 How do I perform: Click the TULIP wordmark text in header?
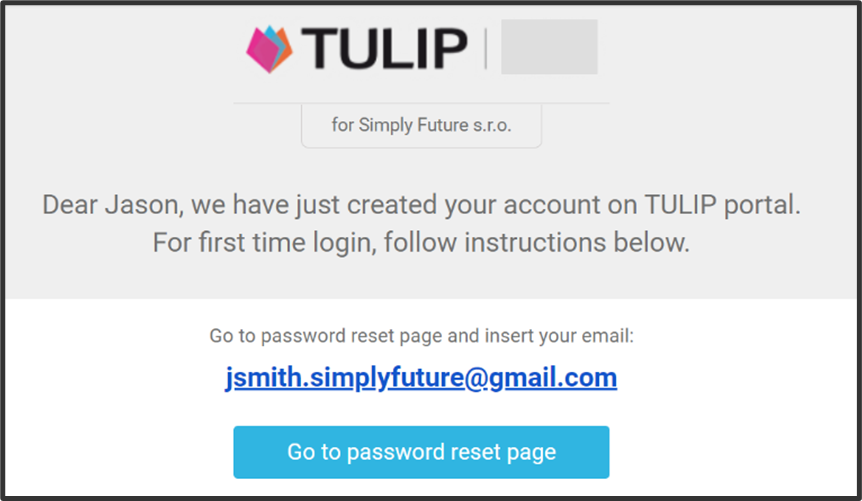pos(385,48)
